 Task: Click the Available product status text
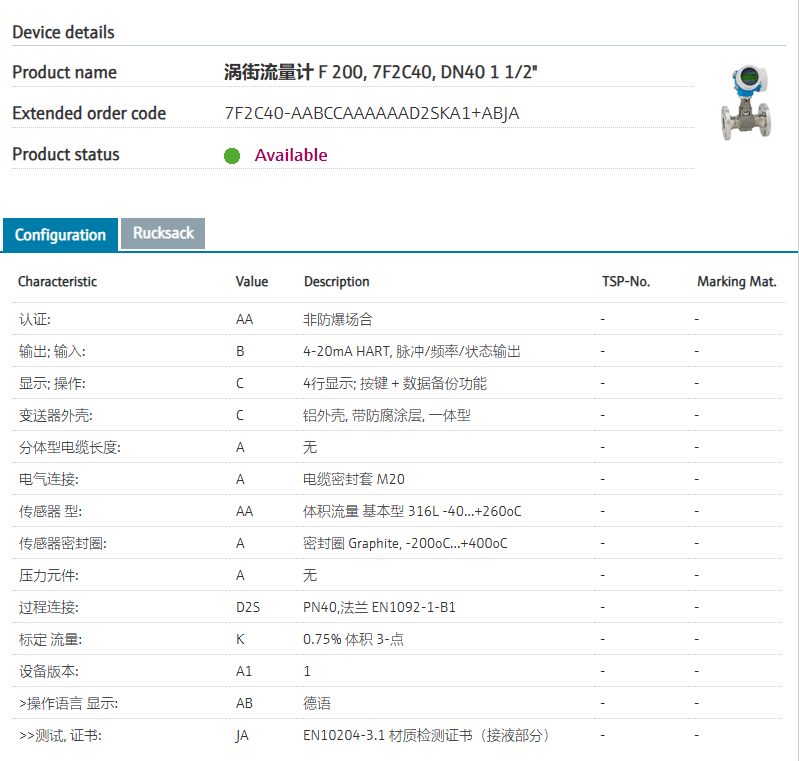[x=291, y=155]
